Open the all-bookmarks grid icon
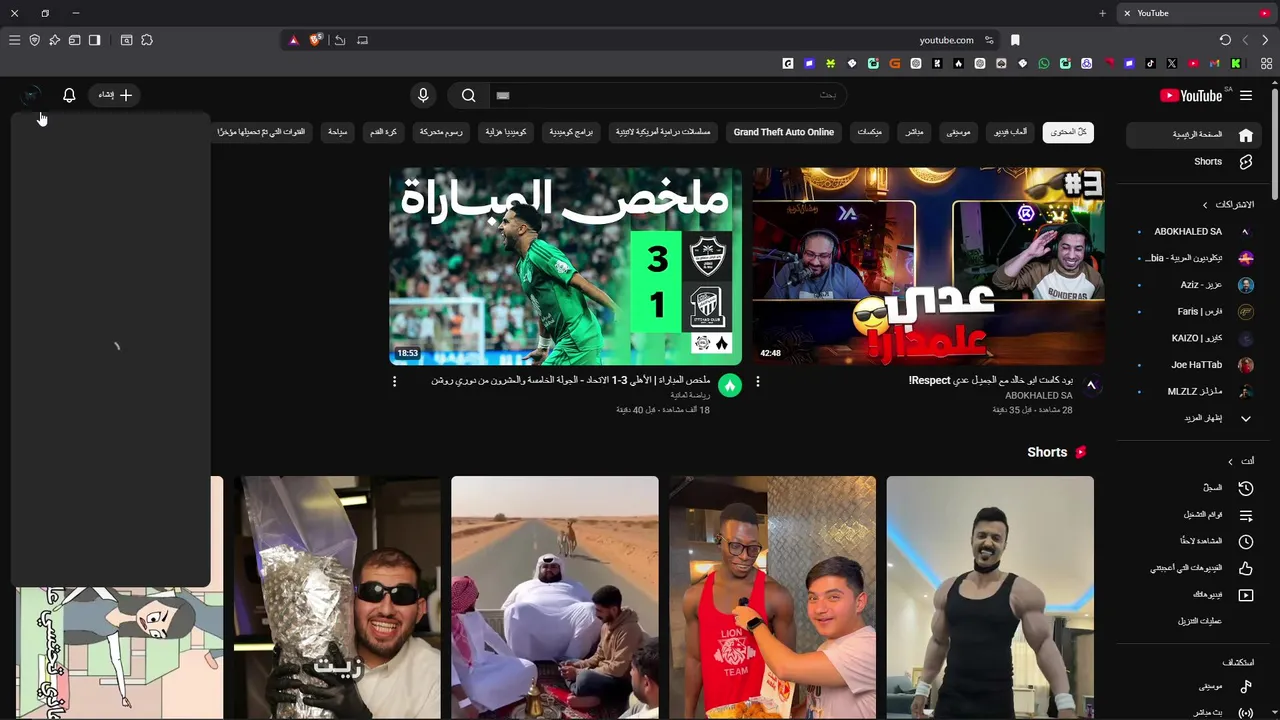Screen dimensions: 1280x720 (1266, 63)
